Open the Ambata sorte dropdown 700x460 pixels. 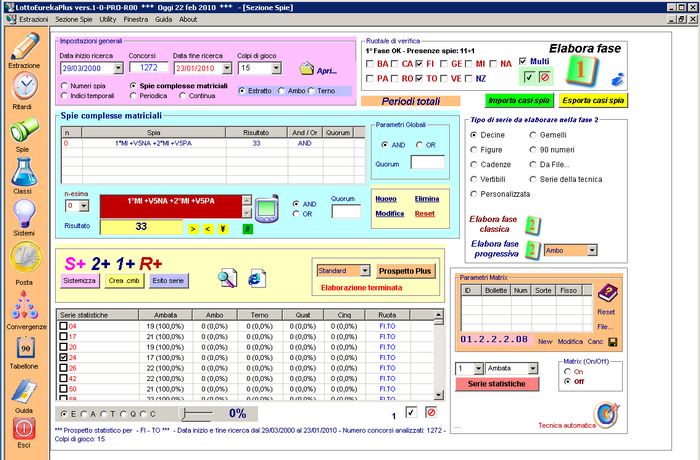click(533, 368)
